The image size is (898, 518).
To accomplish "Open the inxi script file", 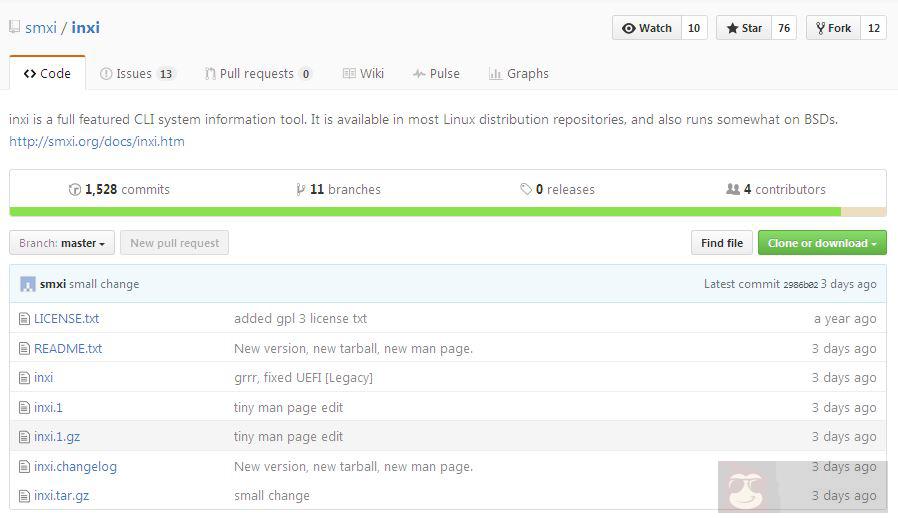I will (44, 378).
